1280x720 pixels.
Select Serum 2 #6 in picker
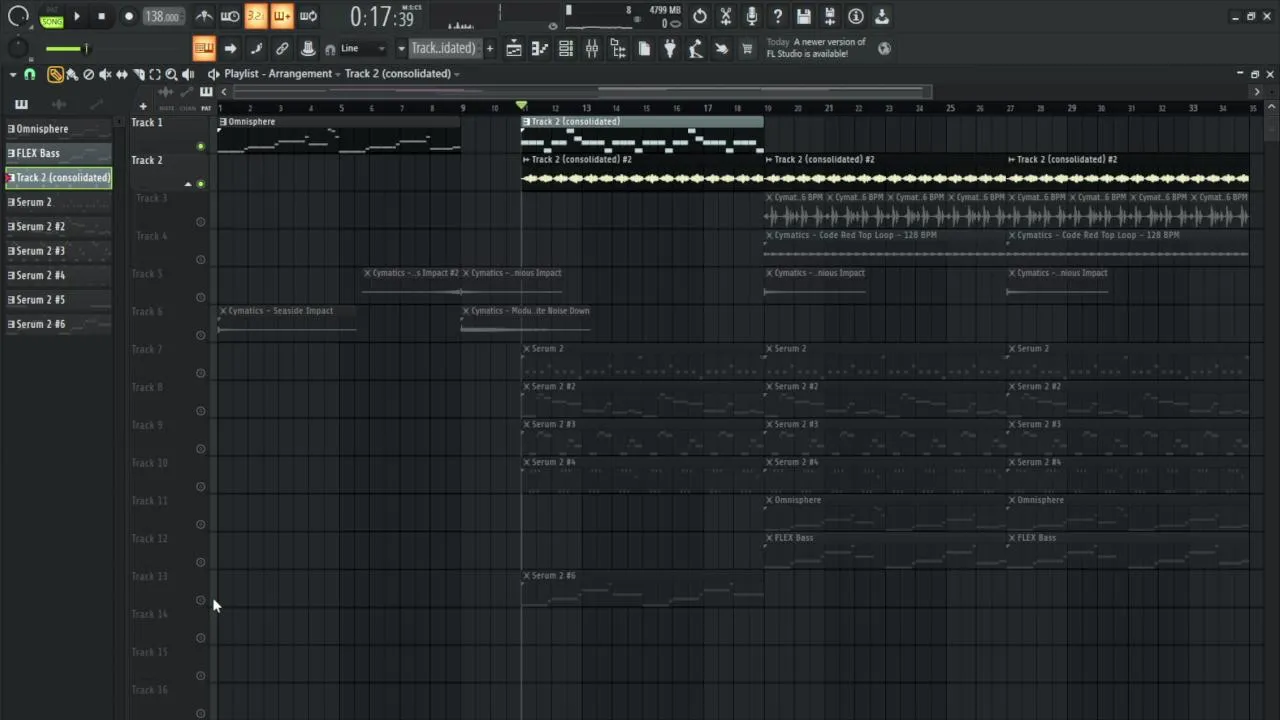point(58,324)
